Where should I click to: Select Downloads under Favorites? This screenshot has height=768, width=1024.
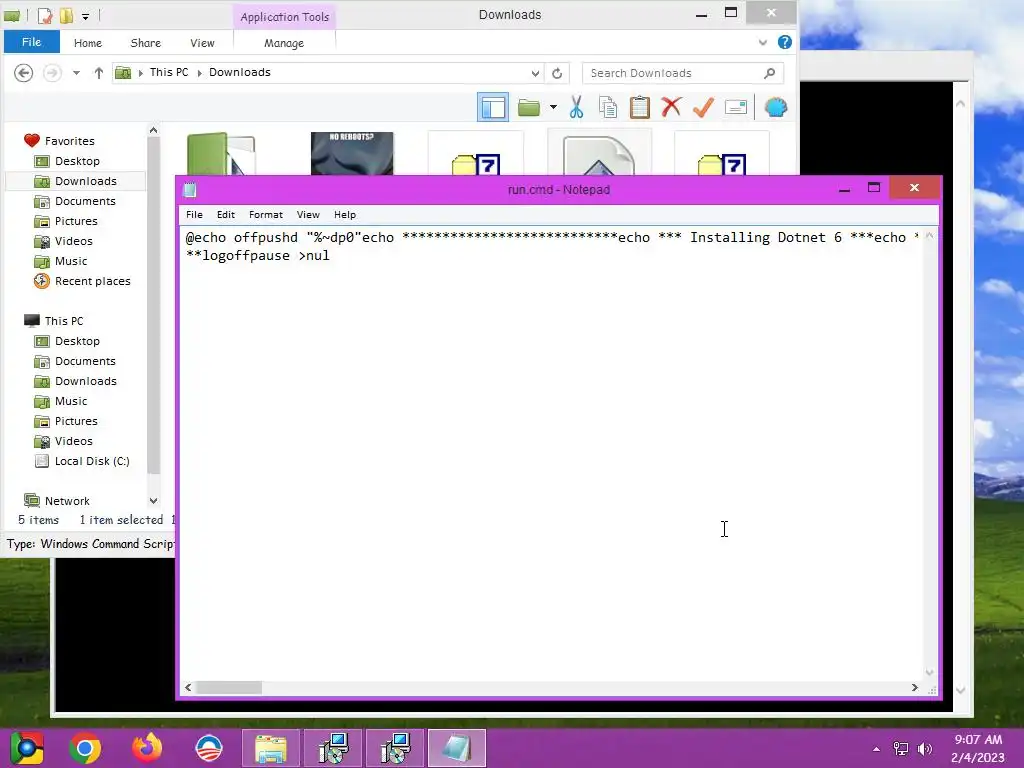click(x=86, y=181)
